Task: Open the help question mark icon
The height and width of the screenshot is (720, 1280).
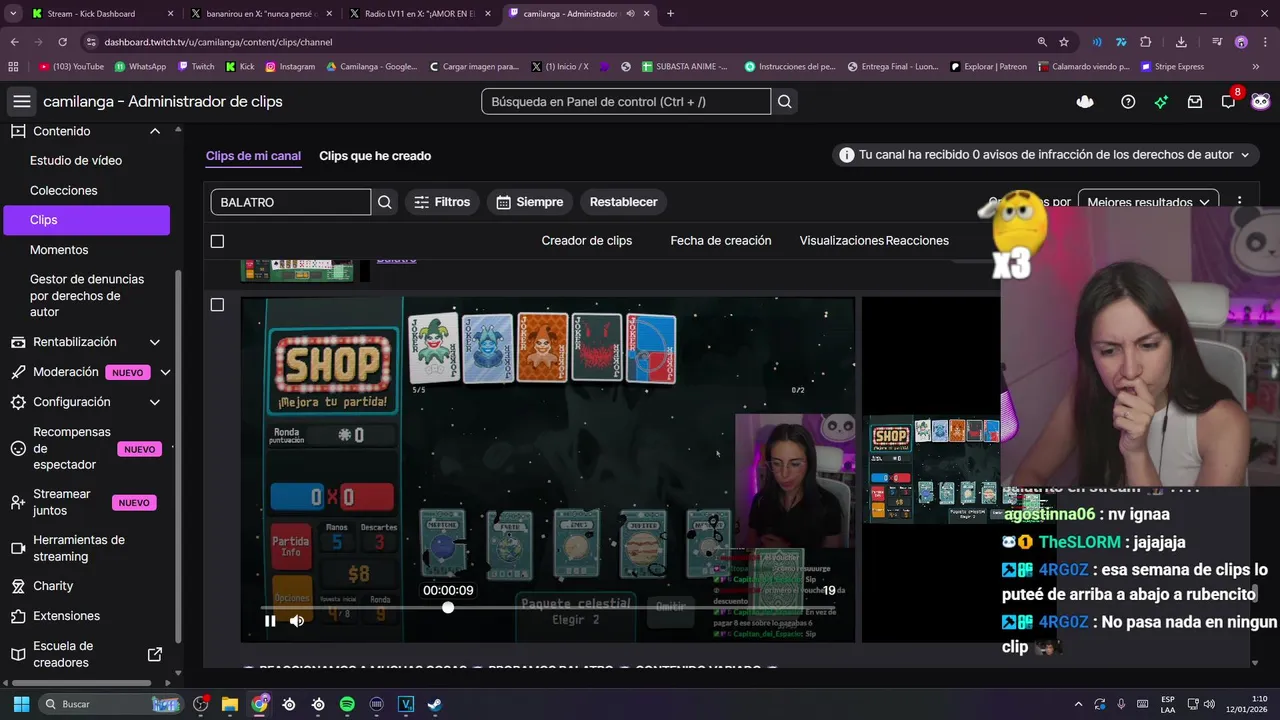Action: point(1128,101)
